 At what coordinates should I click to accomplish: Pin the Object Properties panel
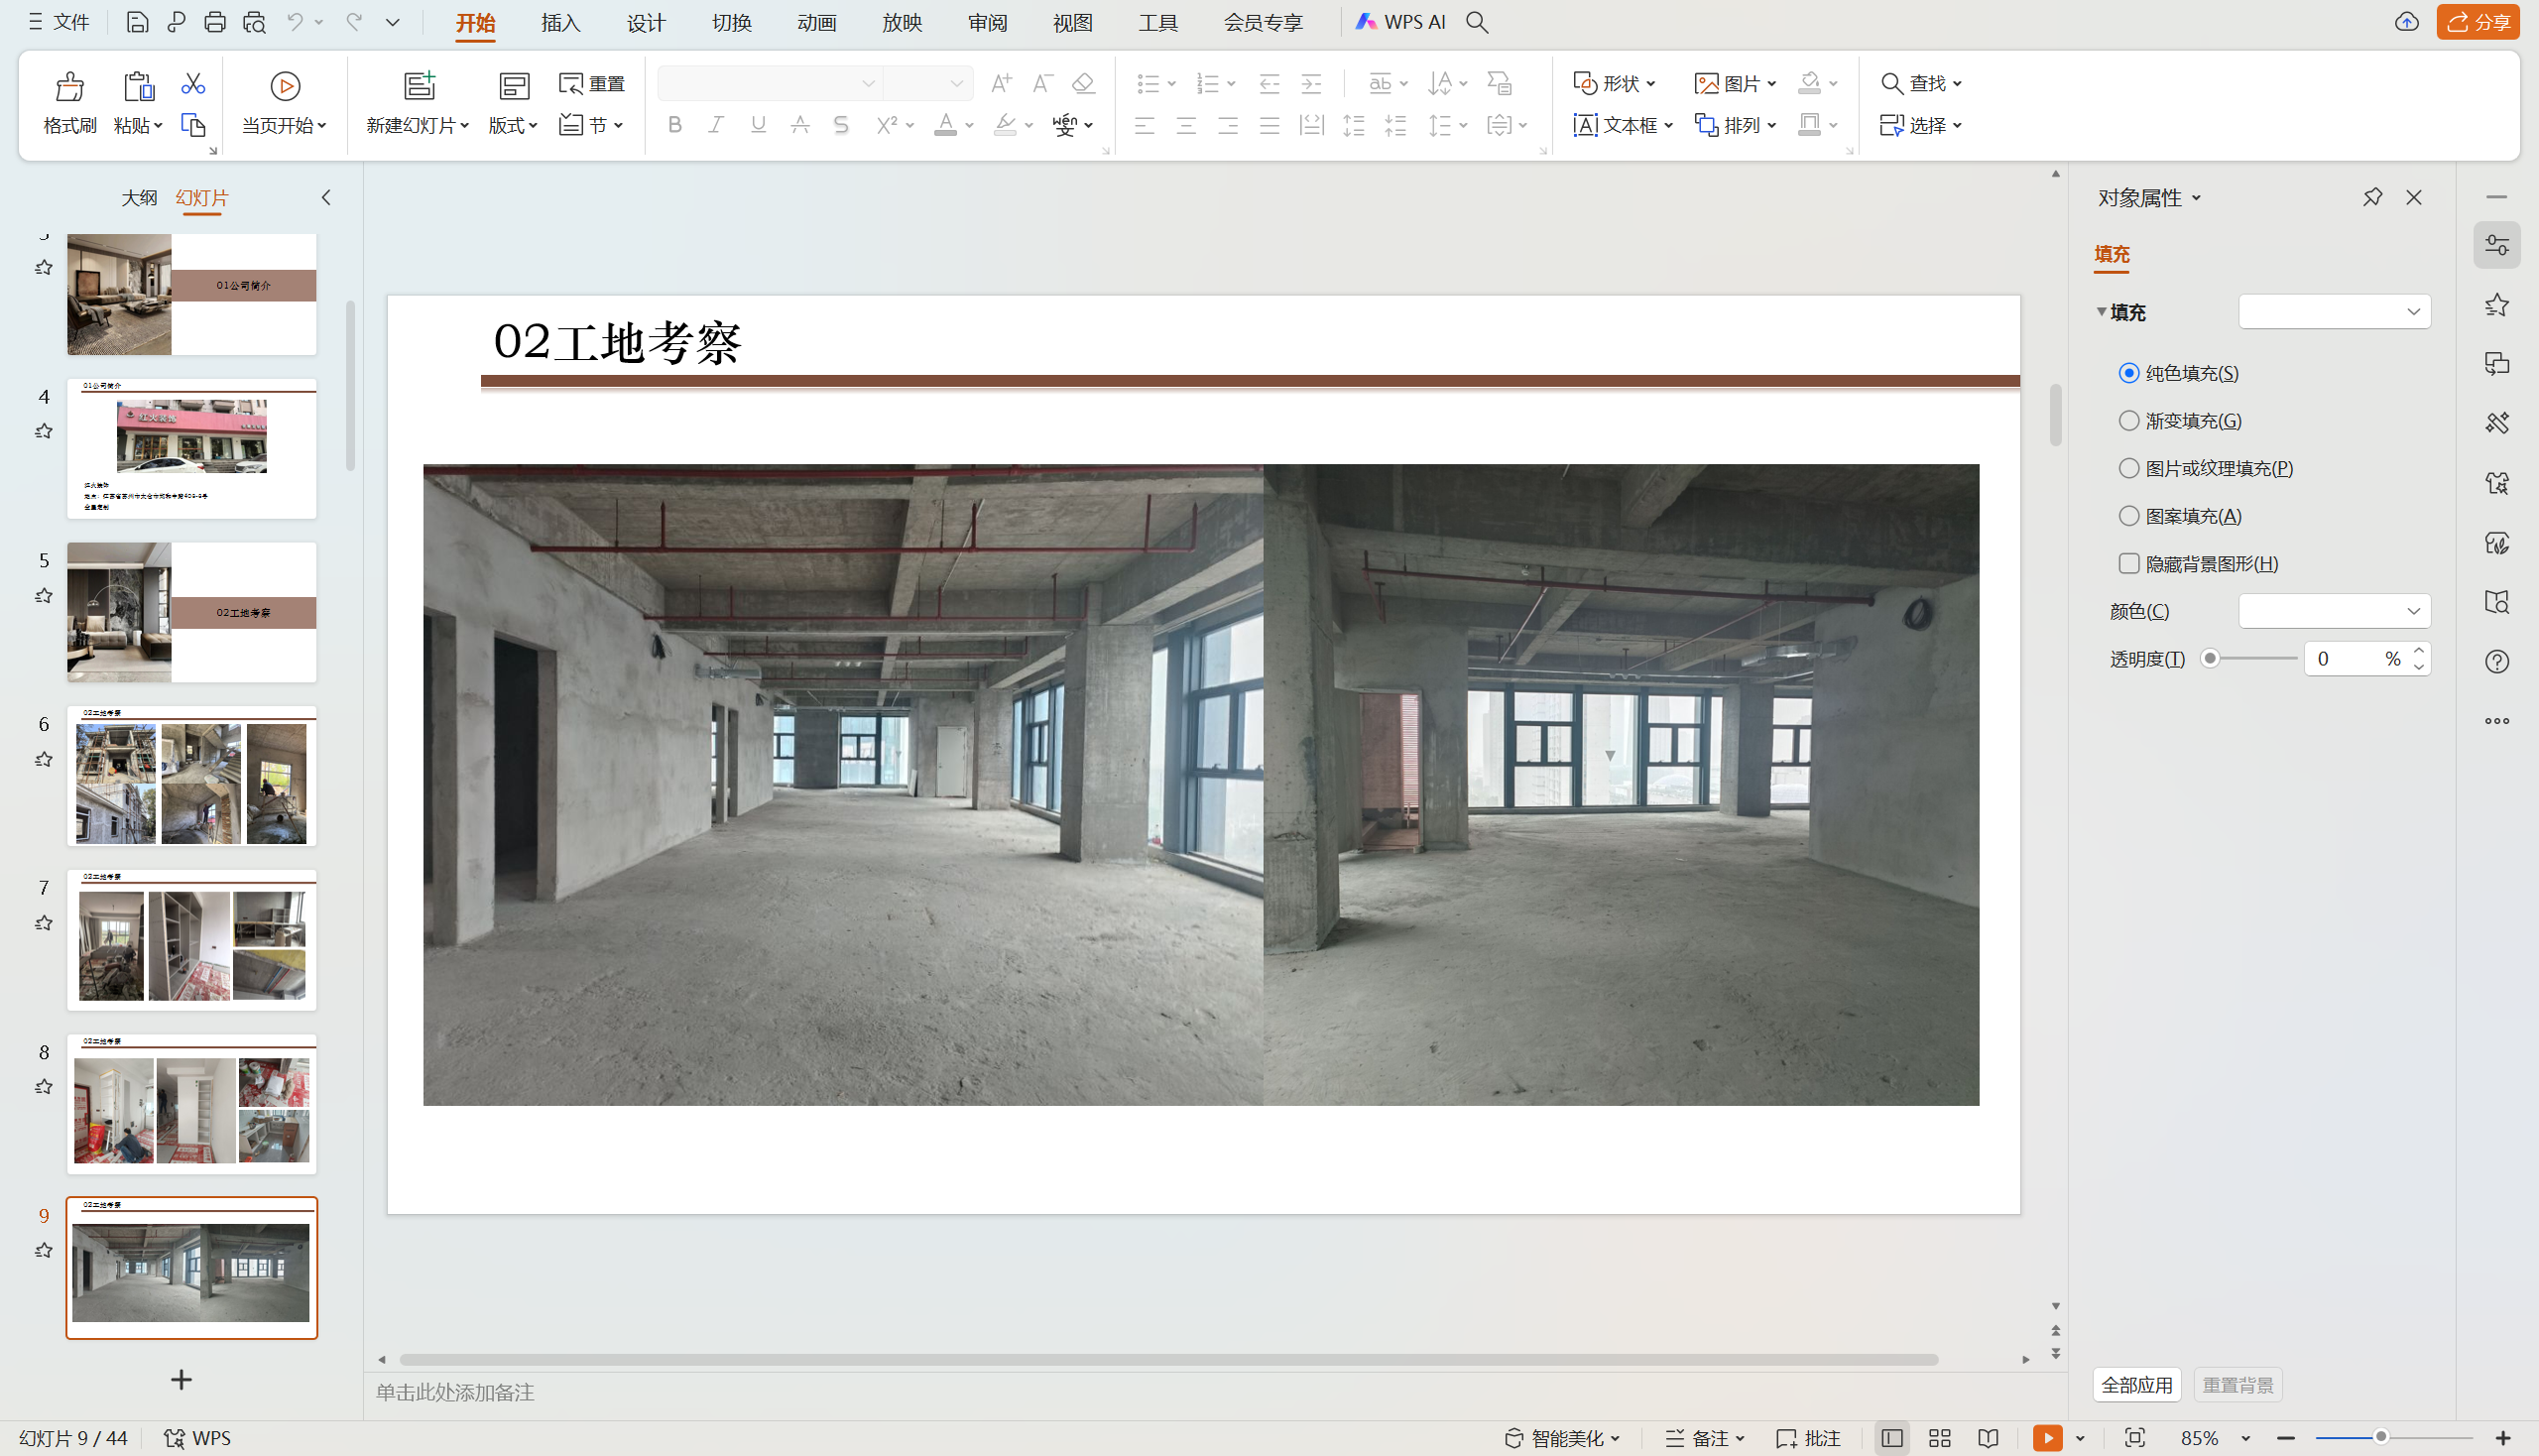[x=2372, y=197]
